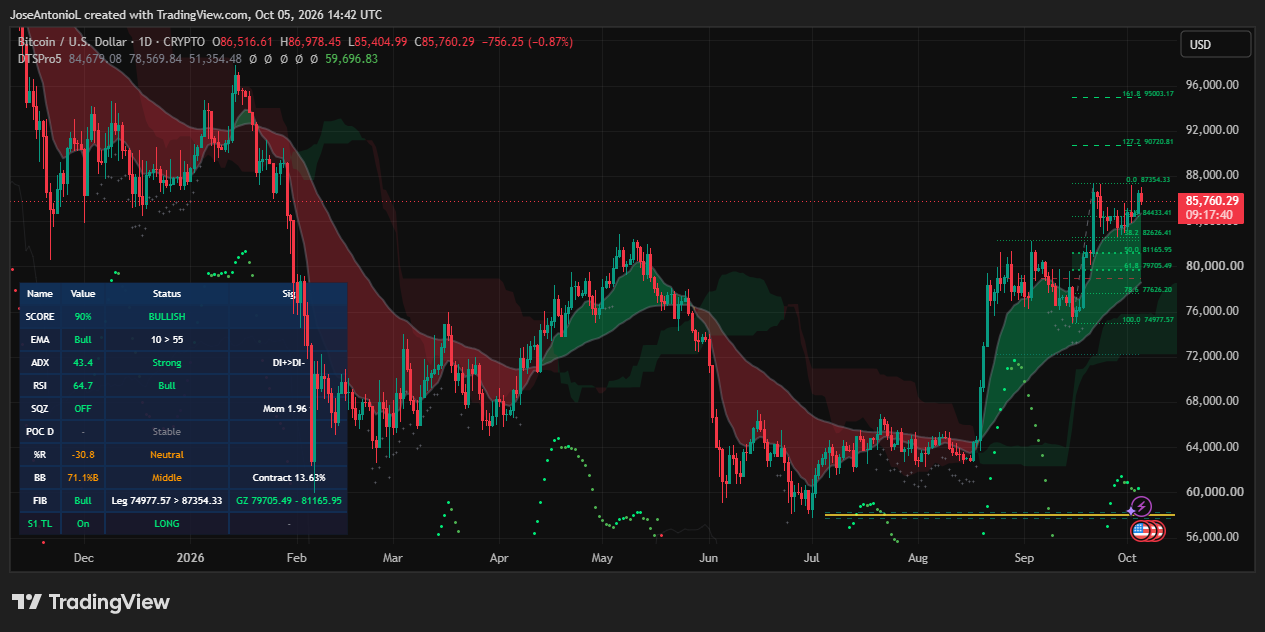Click the 92,000.00 price axis label
The width and height of the screenshot is (1265, 632).
pyautogui.click(x=1213, y=130)
